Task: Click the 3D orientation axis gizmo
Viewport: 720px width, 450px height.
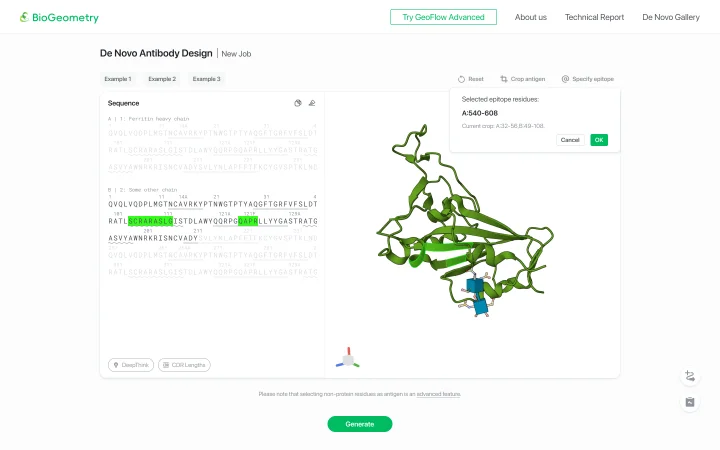Action: coord(348,358)
